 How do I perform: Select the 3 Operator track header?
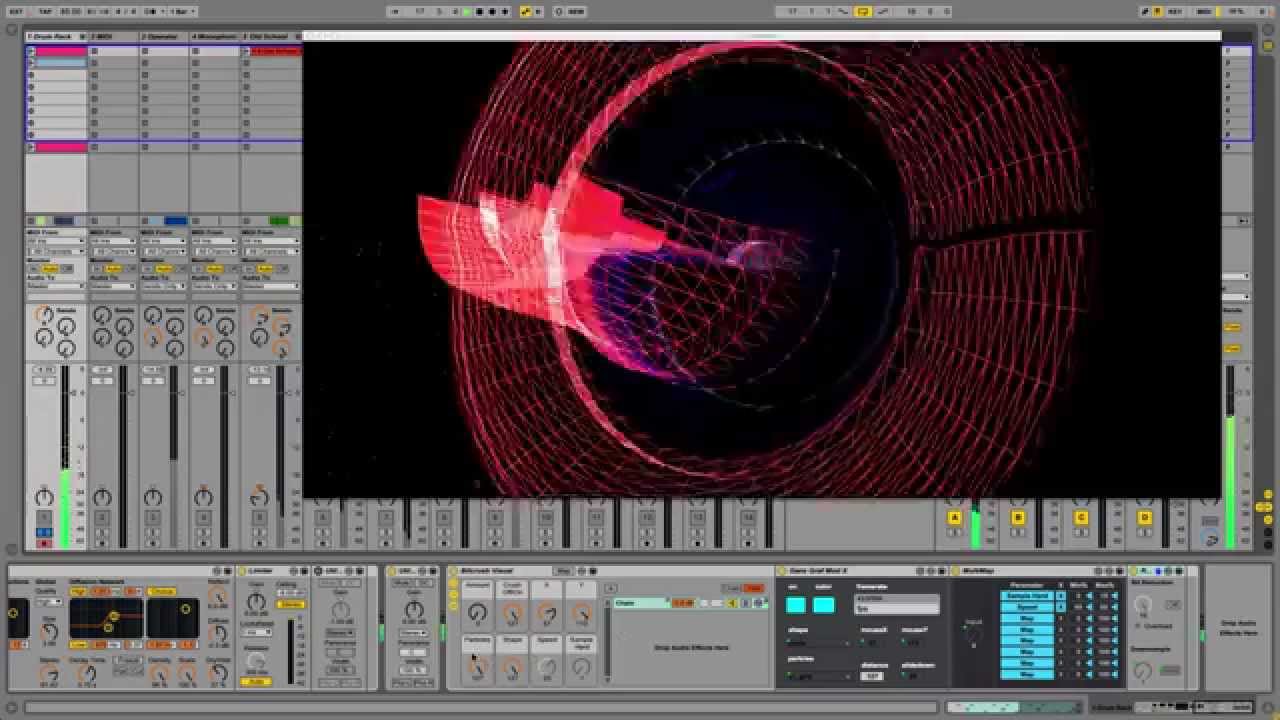tap(164, 36)
